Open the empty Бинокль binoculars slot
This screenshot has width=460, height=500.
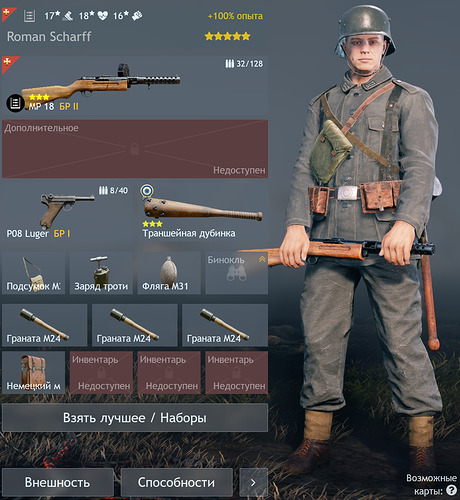[x=236, y=273]
